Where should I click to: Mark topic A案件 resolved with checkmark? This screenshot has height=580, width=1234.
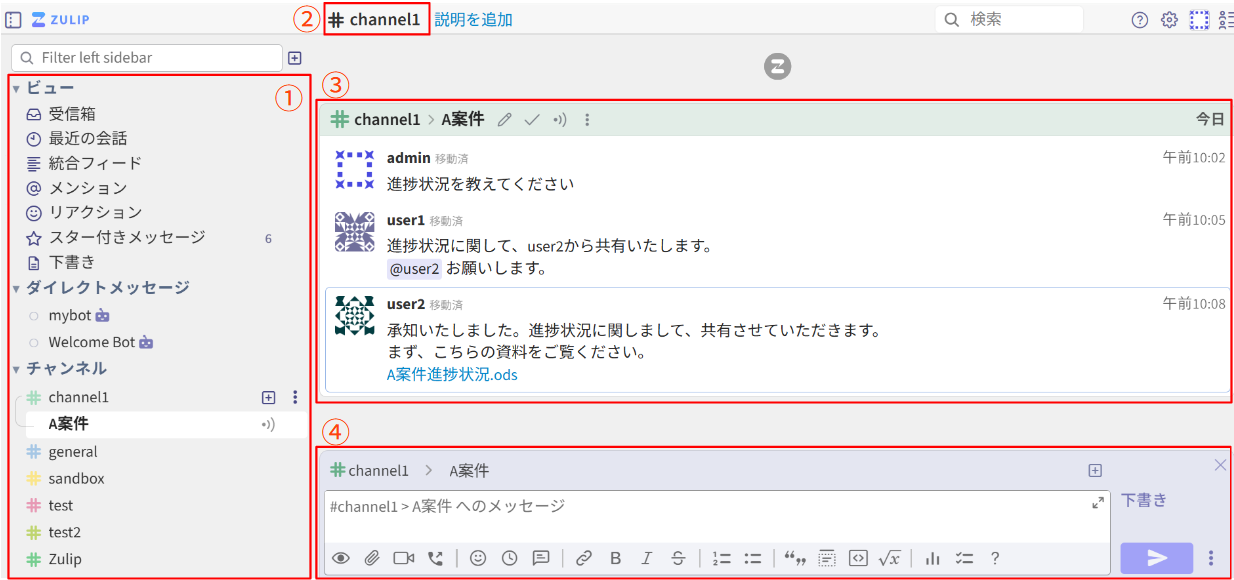coord(532,120)
